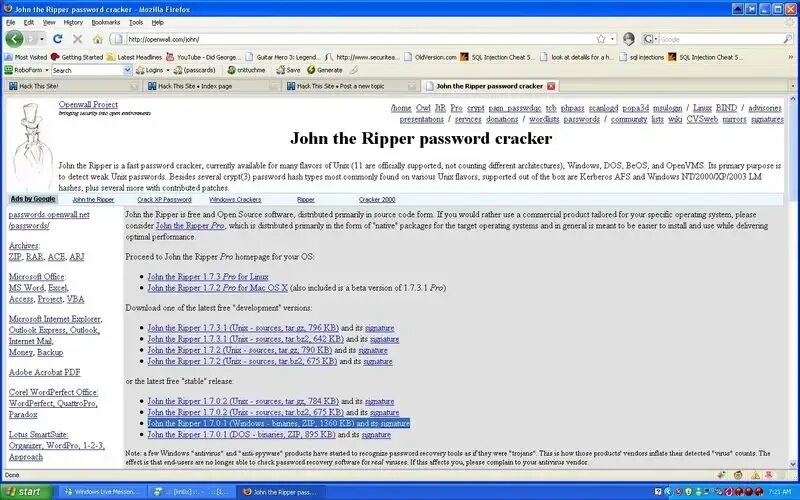Expand the RoboForm menu dropdown arrow
This screenshot has width=800, height=500.
click(x=46, y=70)
